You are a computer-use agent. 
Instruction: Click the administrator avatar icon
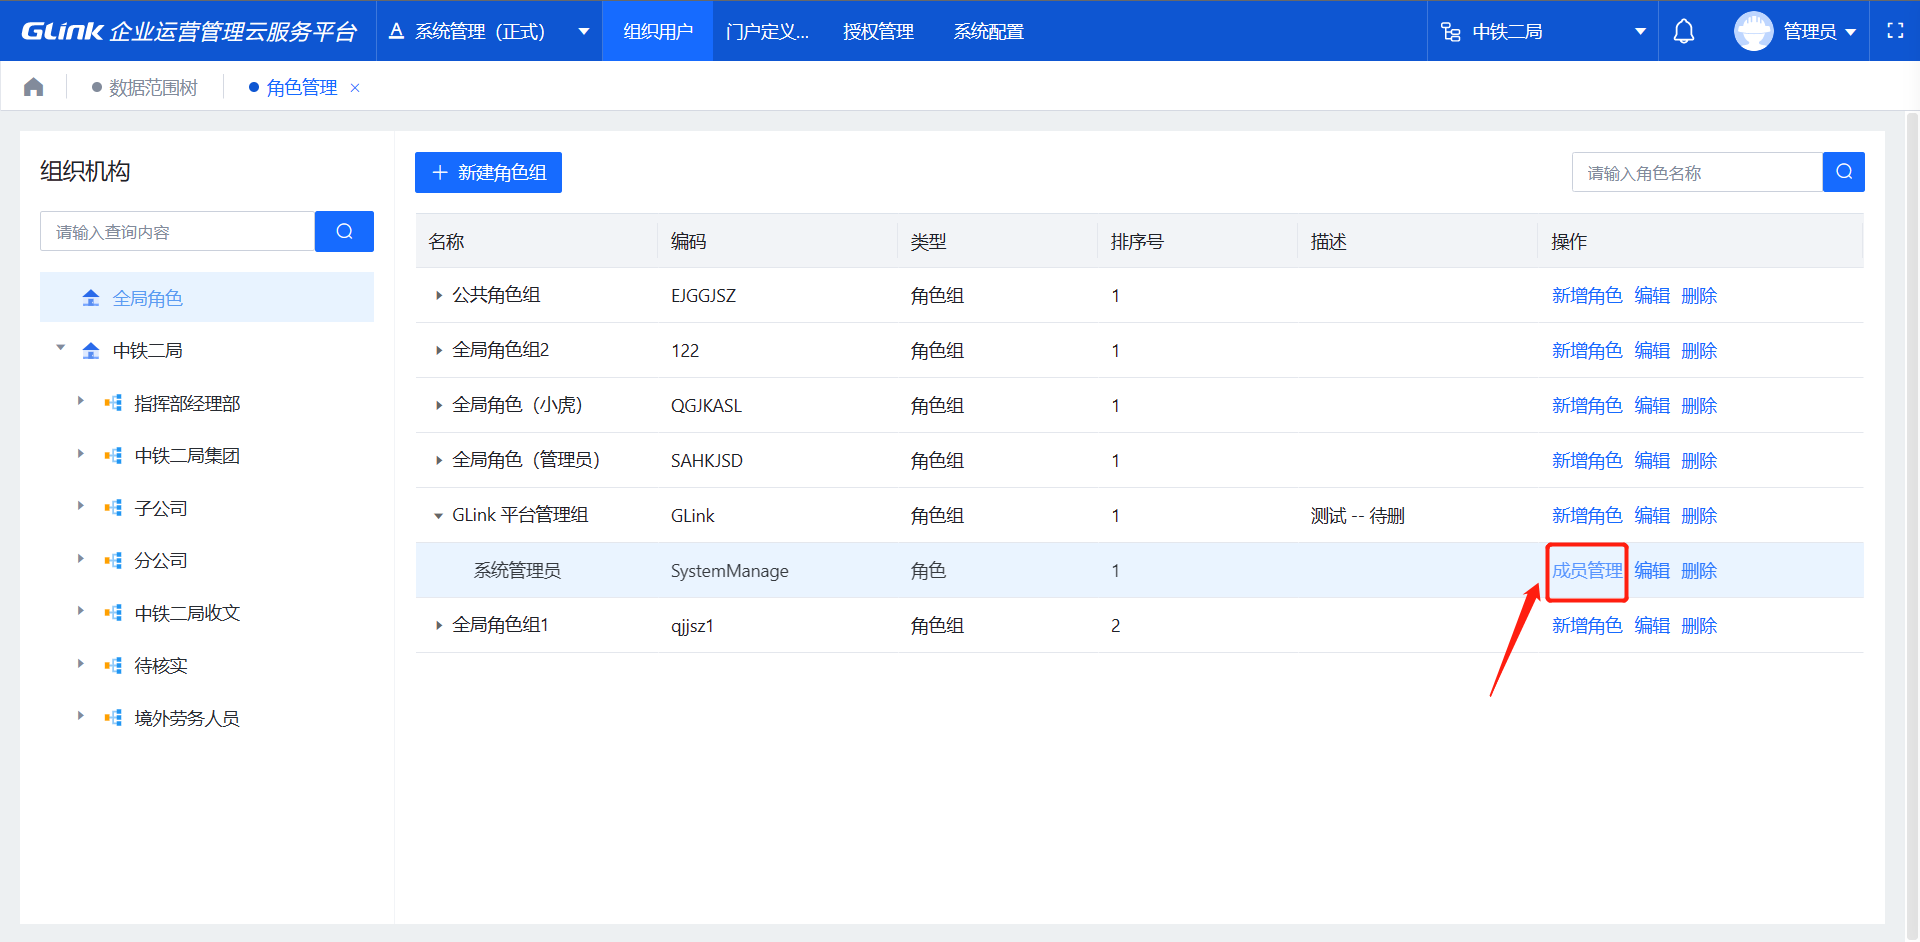(1753, 31)
